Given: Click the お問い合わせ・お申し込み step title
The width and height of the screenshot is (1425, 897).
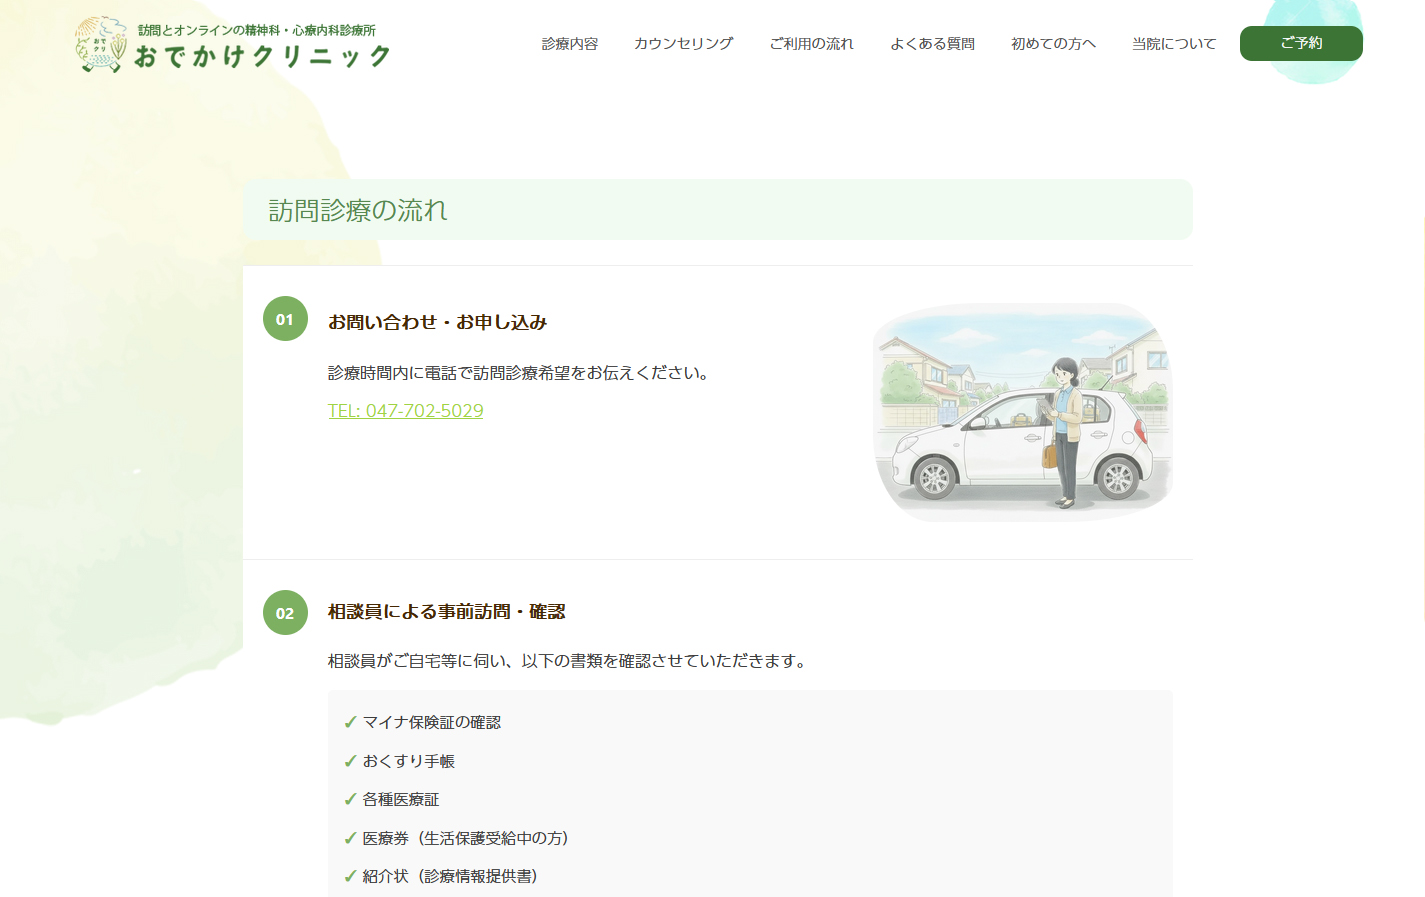Looking at the screenshot, I should 437,322.
